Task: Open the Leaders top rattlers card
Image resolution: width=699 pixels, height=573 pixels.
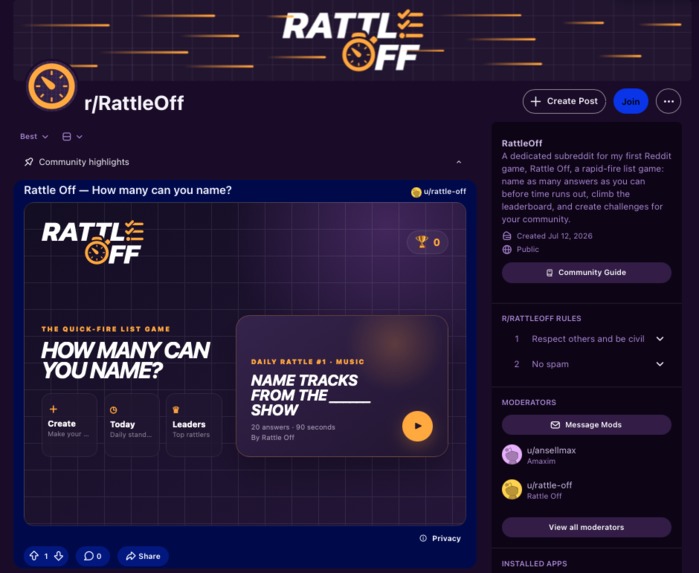Action: pyautogui.click(x=194, y=425)
